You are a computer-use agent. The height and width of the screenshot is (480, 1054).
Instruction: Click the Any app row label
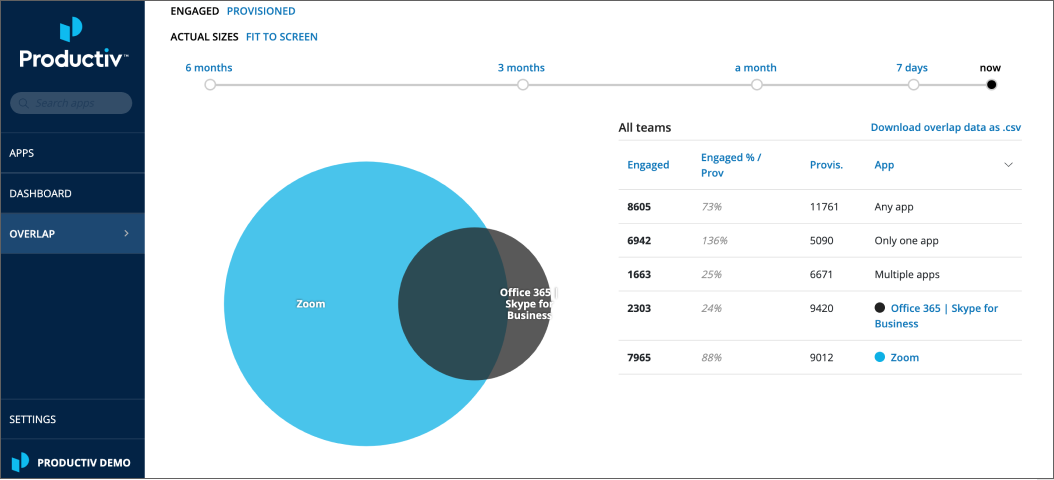(x=894, y=207)
